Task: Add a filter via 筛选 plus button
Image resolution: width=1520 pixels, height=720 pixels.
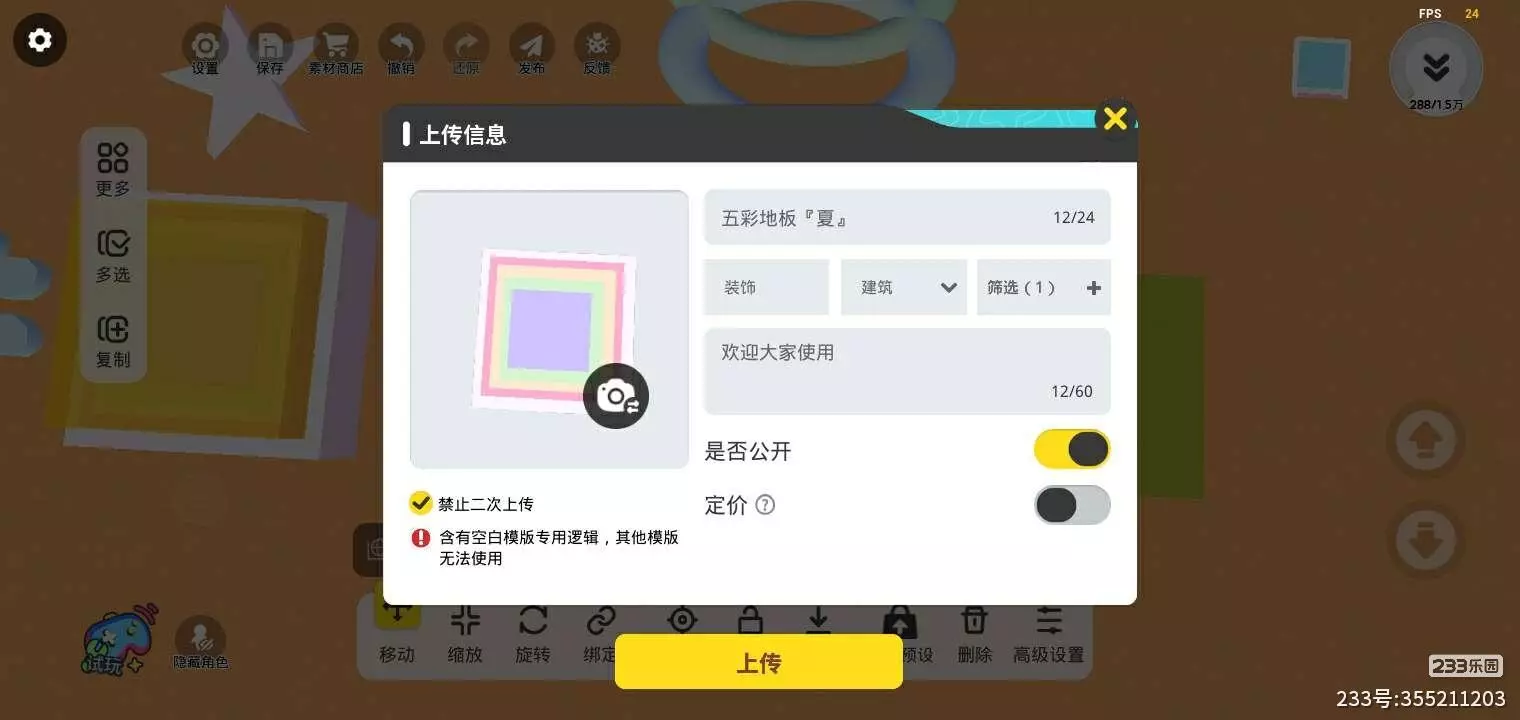Action: (x=1093, y=288)
